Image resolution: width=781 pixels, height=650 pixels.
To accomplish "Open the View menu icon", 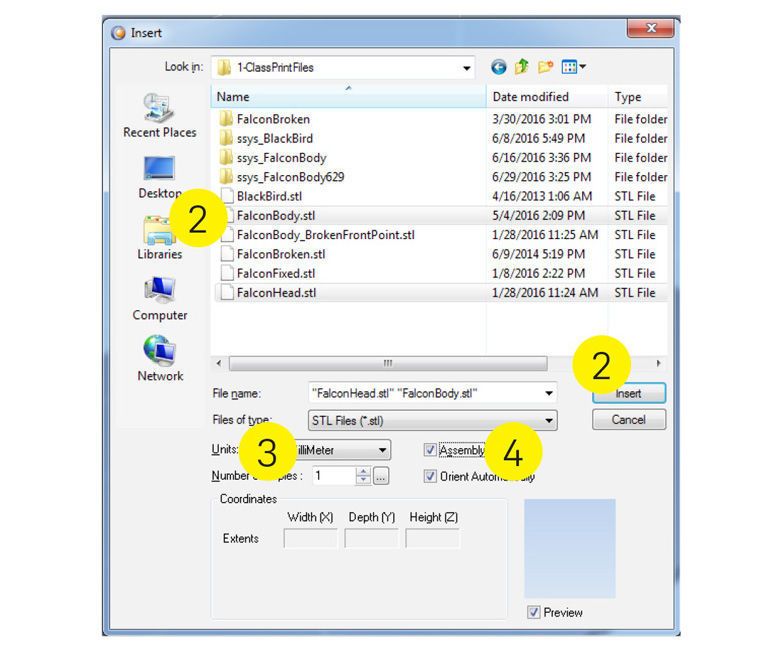I will point(573,67).
